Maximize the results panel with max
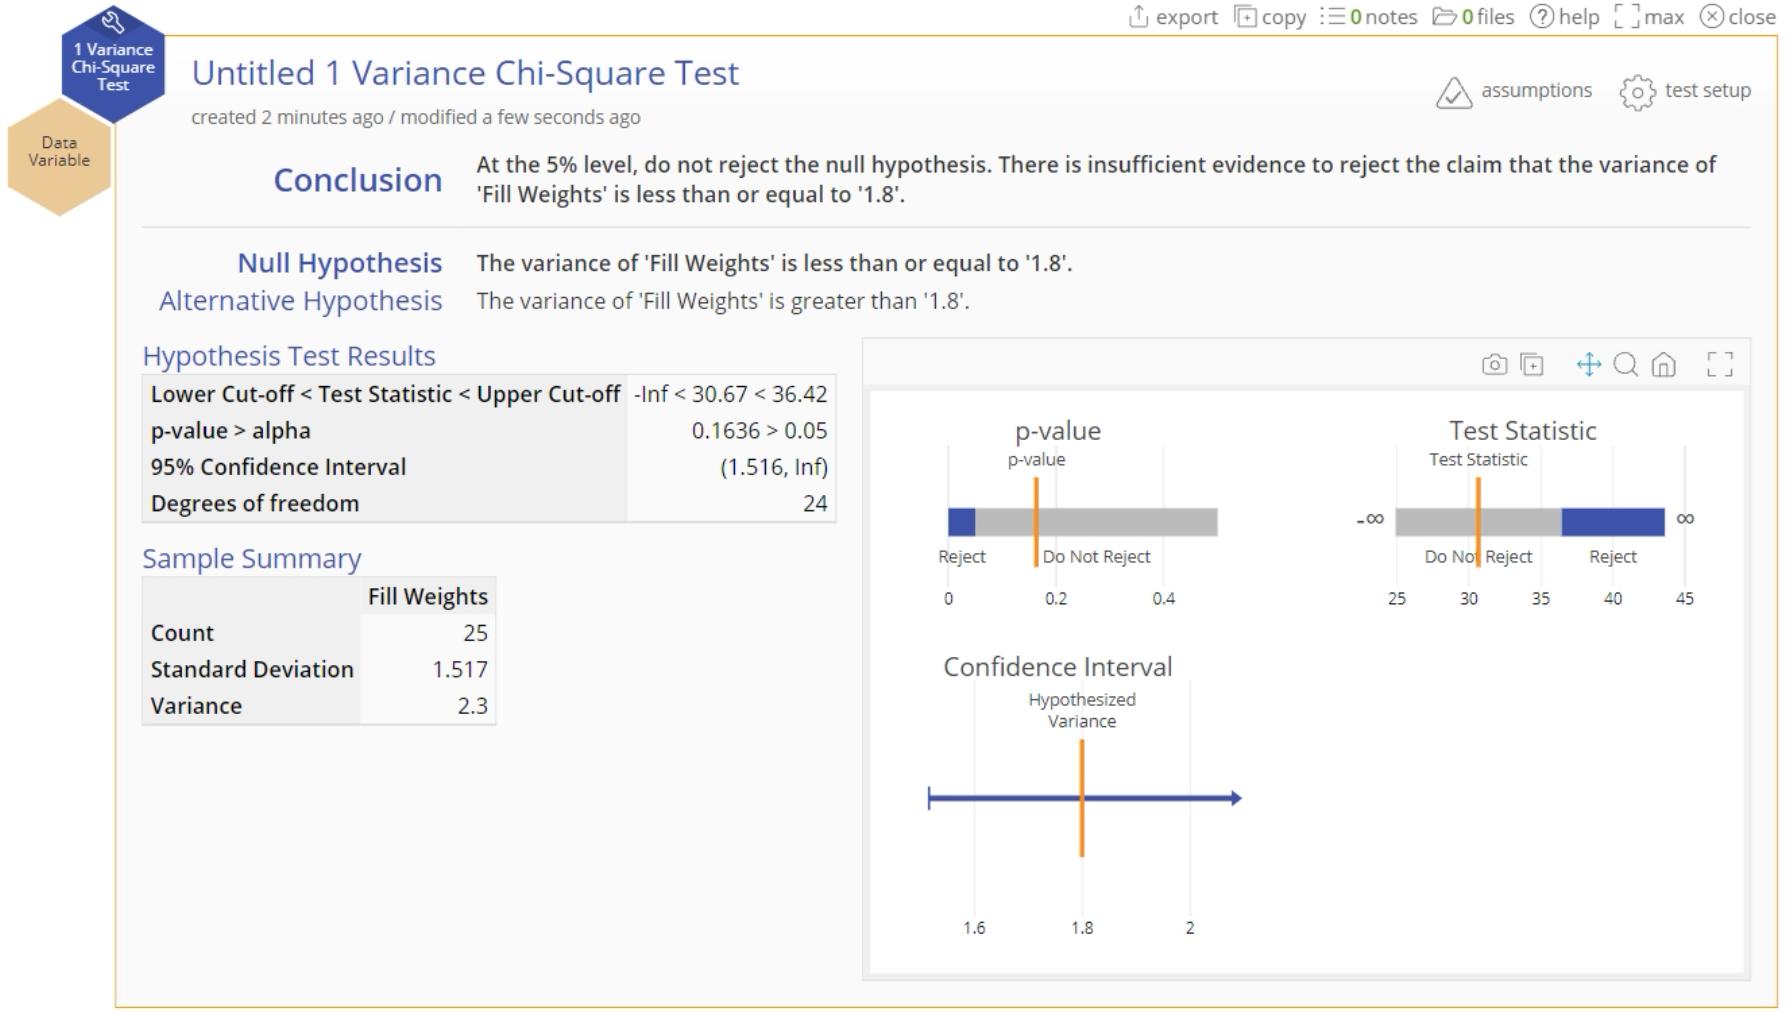Image resolution: width=1790 pixels, height=1016 pixels. click(x=1650, y=17)
